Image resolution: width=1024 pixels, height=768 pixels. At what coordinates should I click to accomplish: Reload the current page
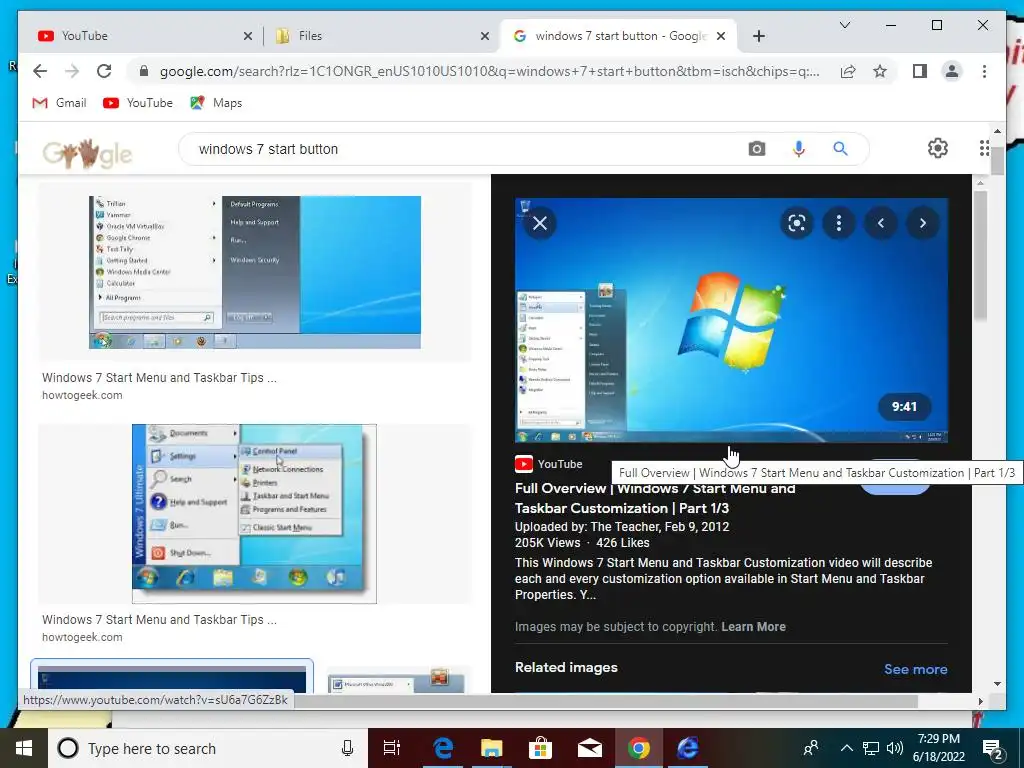tap(104, 71)
